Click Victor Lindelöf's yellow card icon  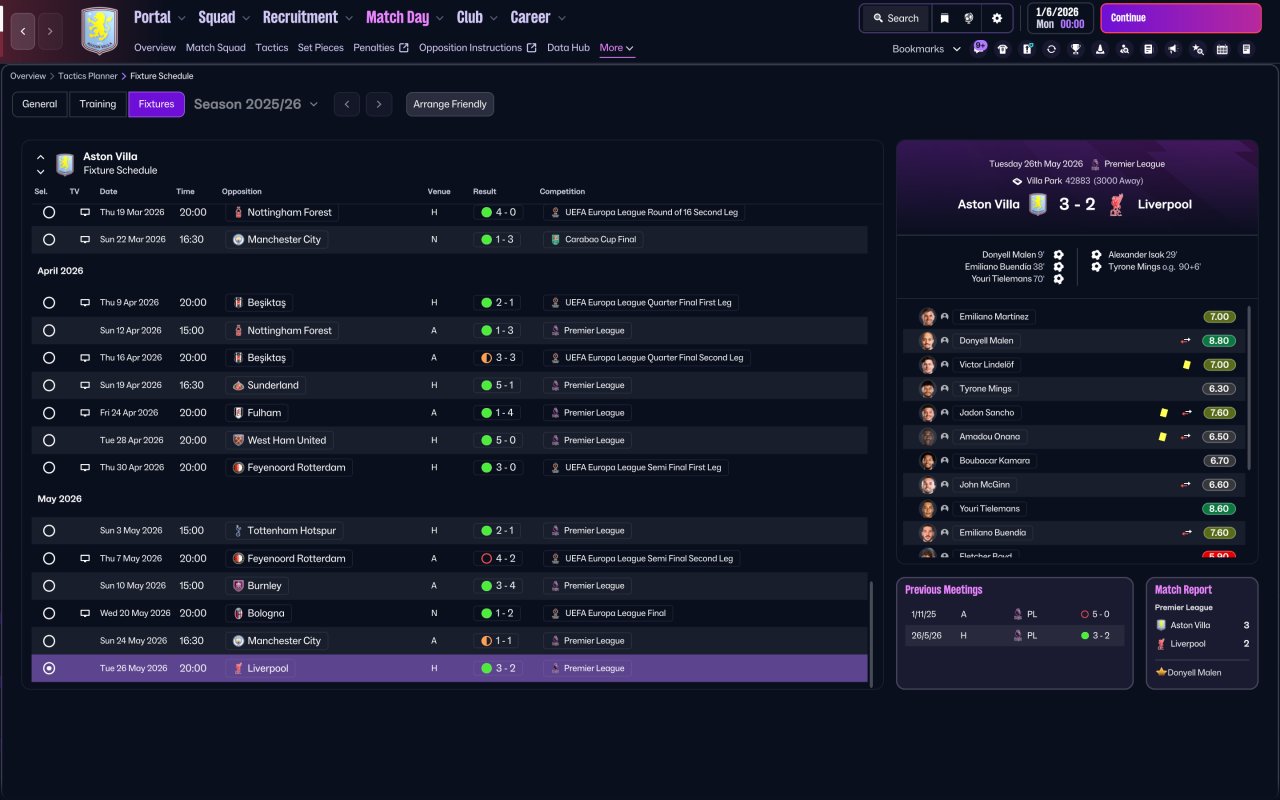coord(1187,365)
